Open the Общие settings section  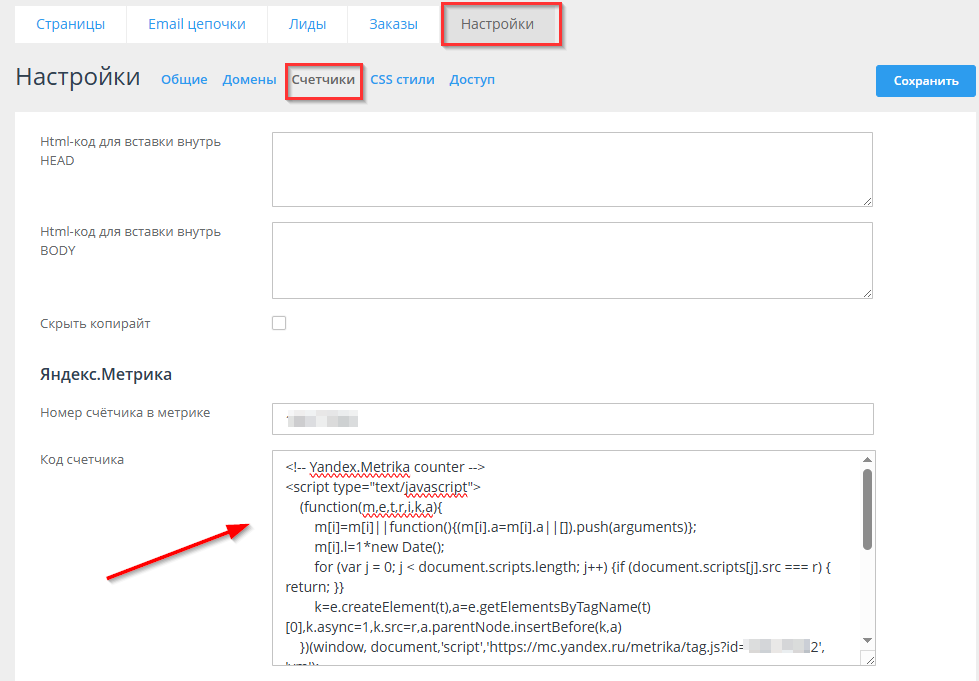point(183,79)
